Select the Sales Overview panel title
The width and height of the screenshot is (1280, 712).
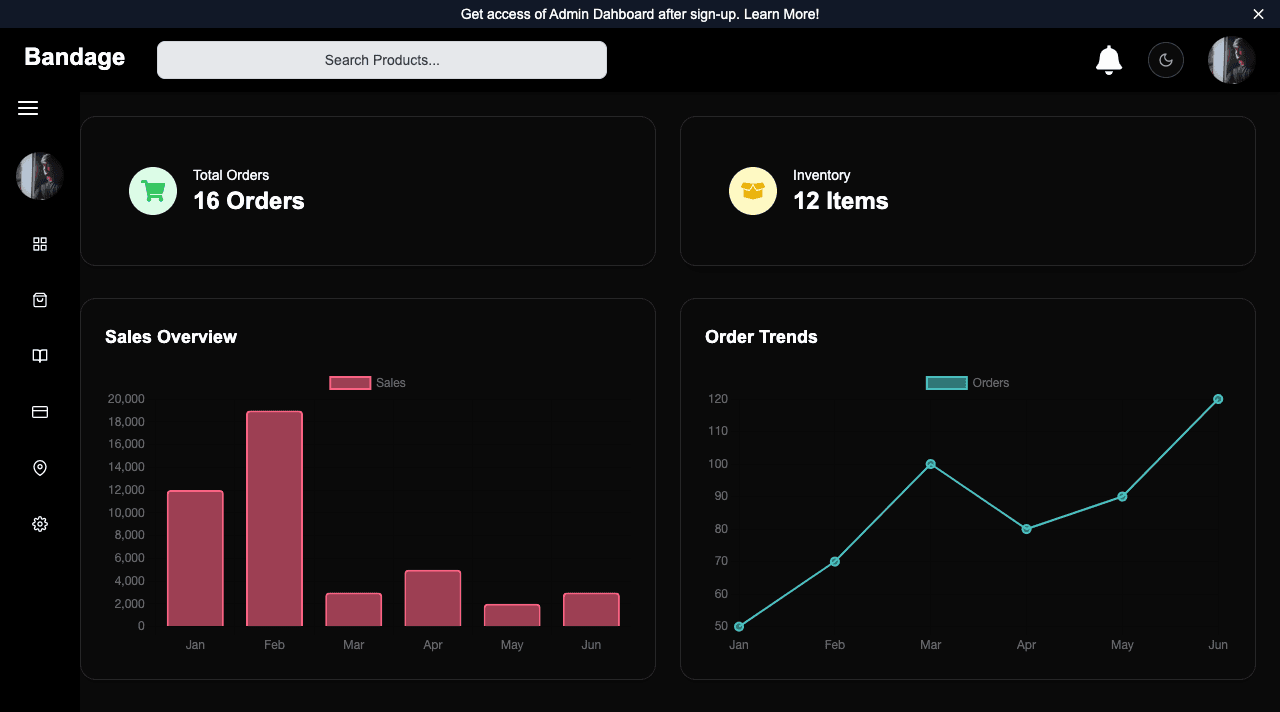point(171,337)
